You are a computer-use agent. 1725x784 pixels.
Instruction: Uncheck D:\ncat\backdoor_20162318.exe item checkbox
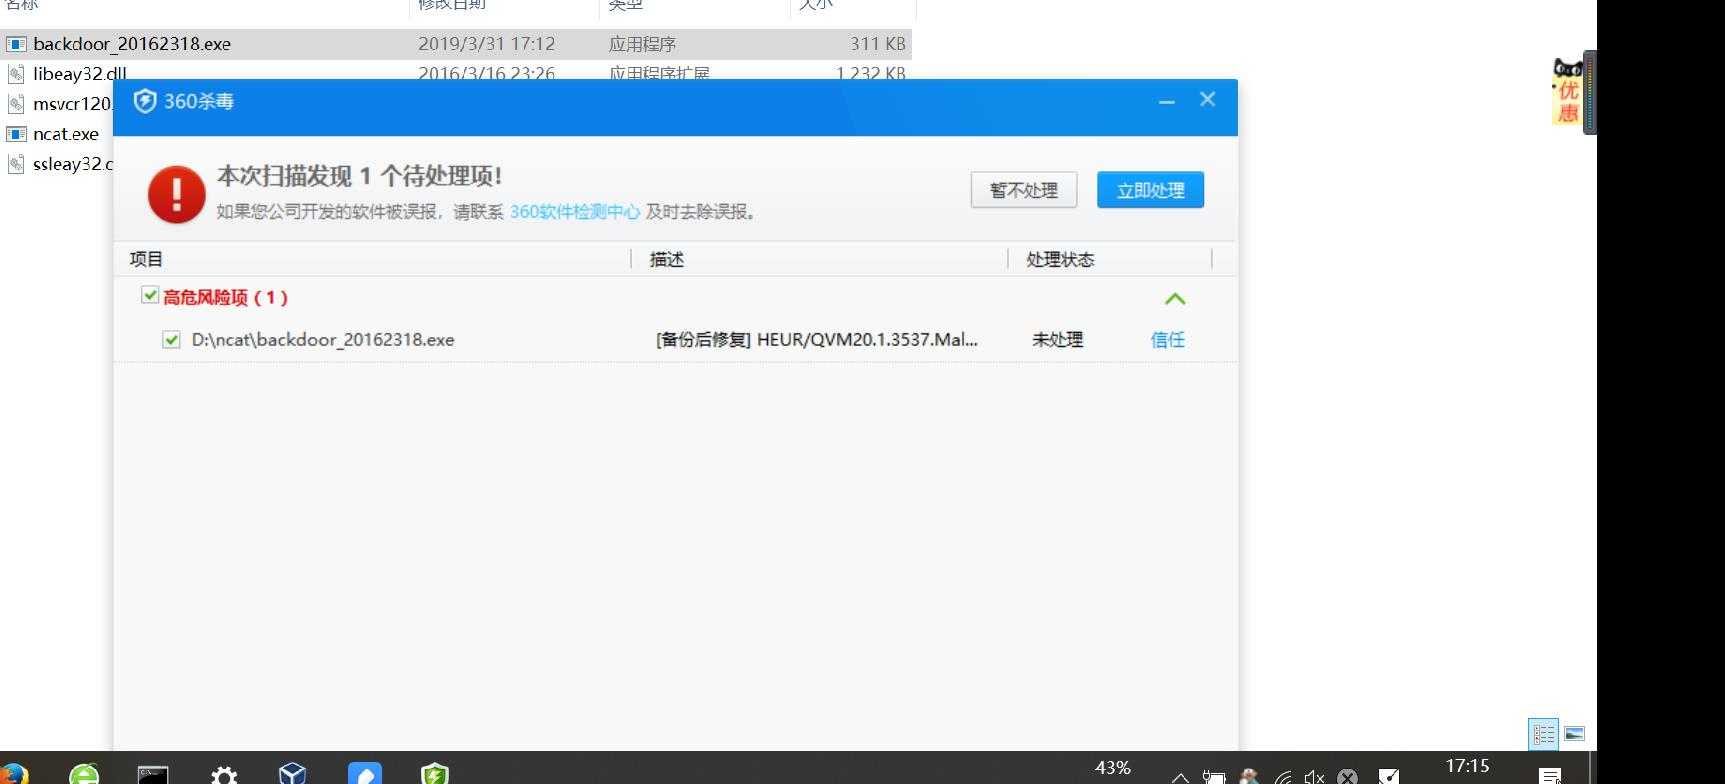[x=171, y=340]
